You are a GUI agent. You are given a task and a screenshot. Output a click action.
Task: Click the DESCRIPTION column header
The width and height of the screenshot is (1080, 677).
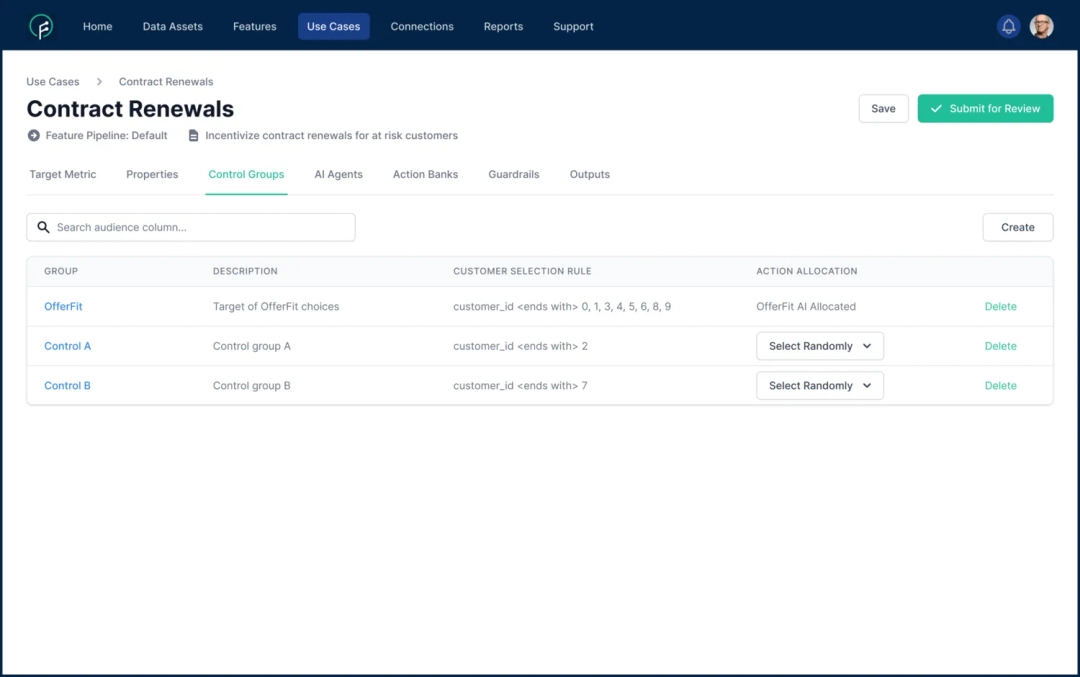pyautogui.click(x=245, y=271)
